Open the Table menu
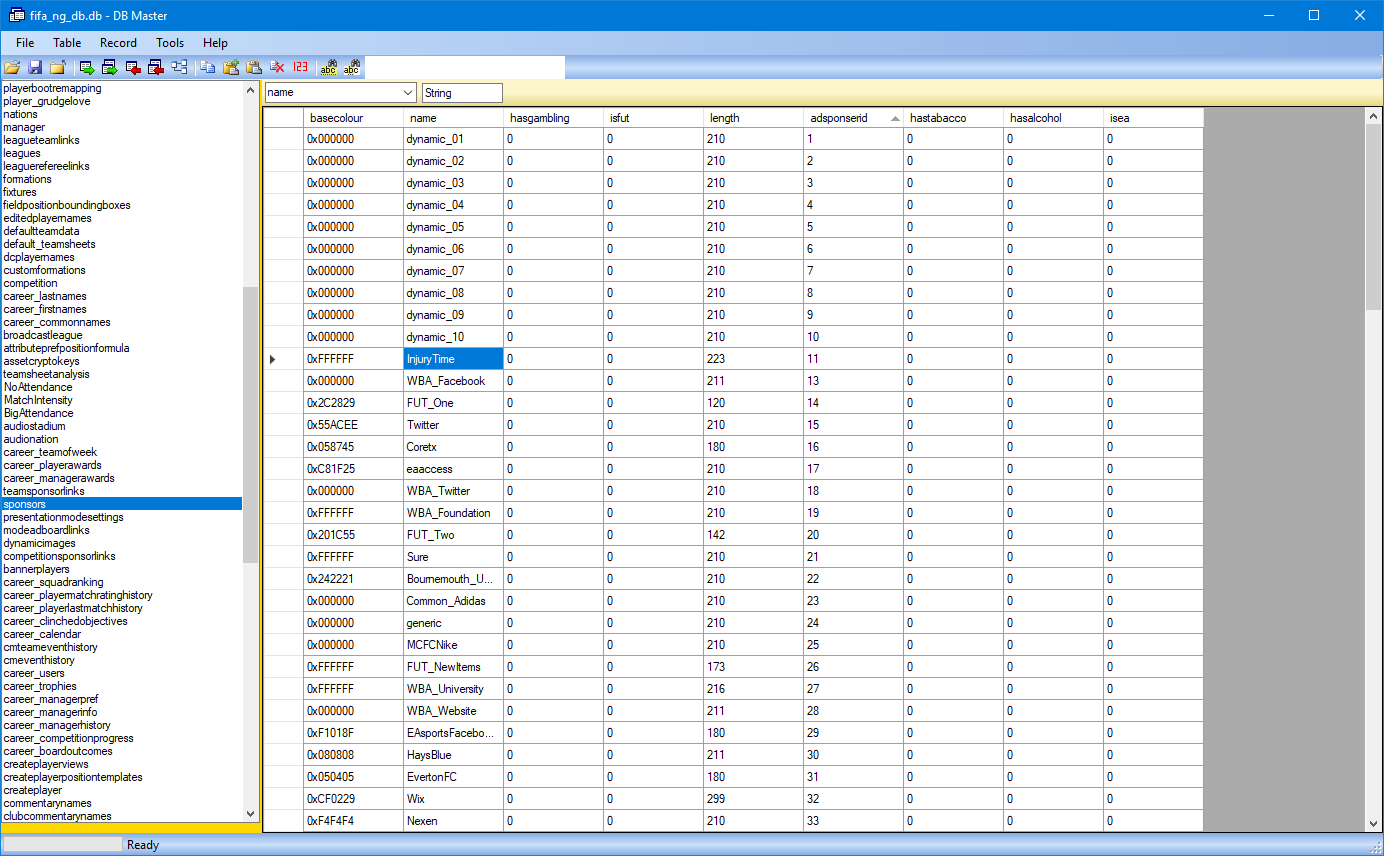1384x856 pixels. [67, 43]
